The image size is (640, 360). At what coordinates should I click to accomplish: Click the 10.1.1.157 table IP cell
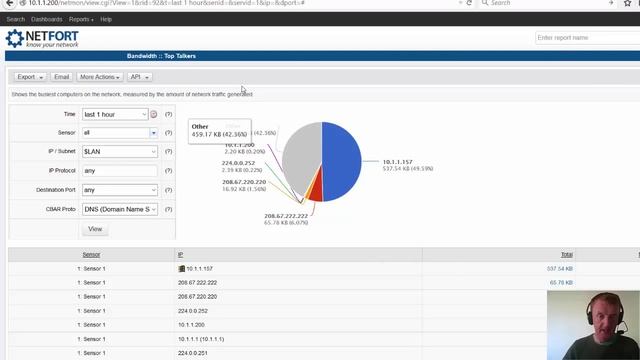199,269
